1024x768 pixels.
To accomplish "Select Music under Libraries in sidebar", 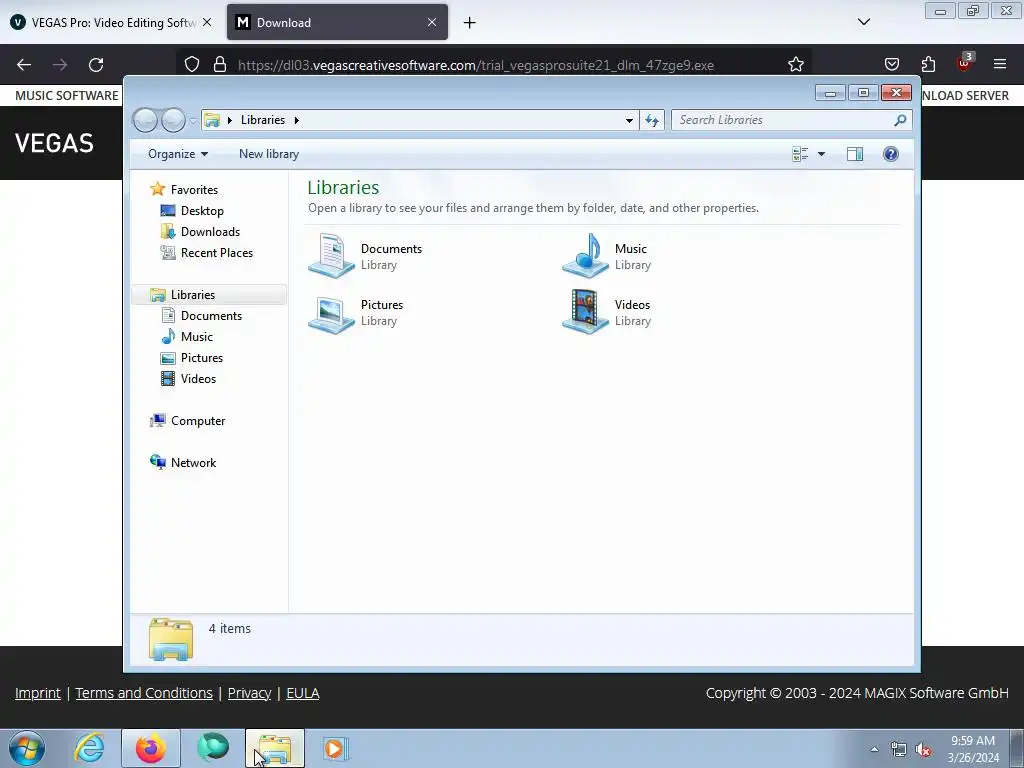I will (x=197, y=336).
